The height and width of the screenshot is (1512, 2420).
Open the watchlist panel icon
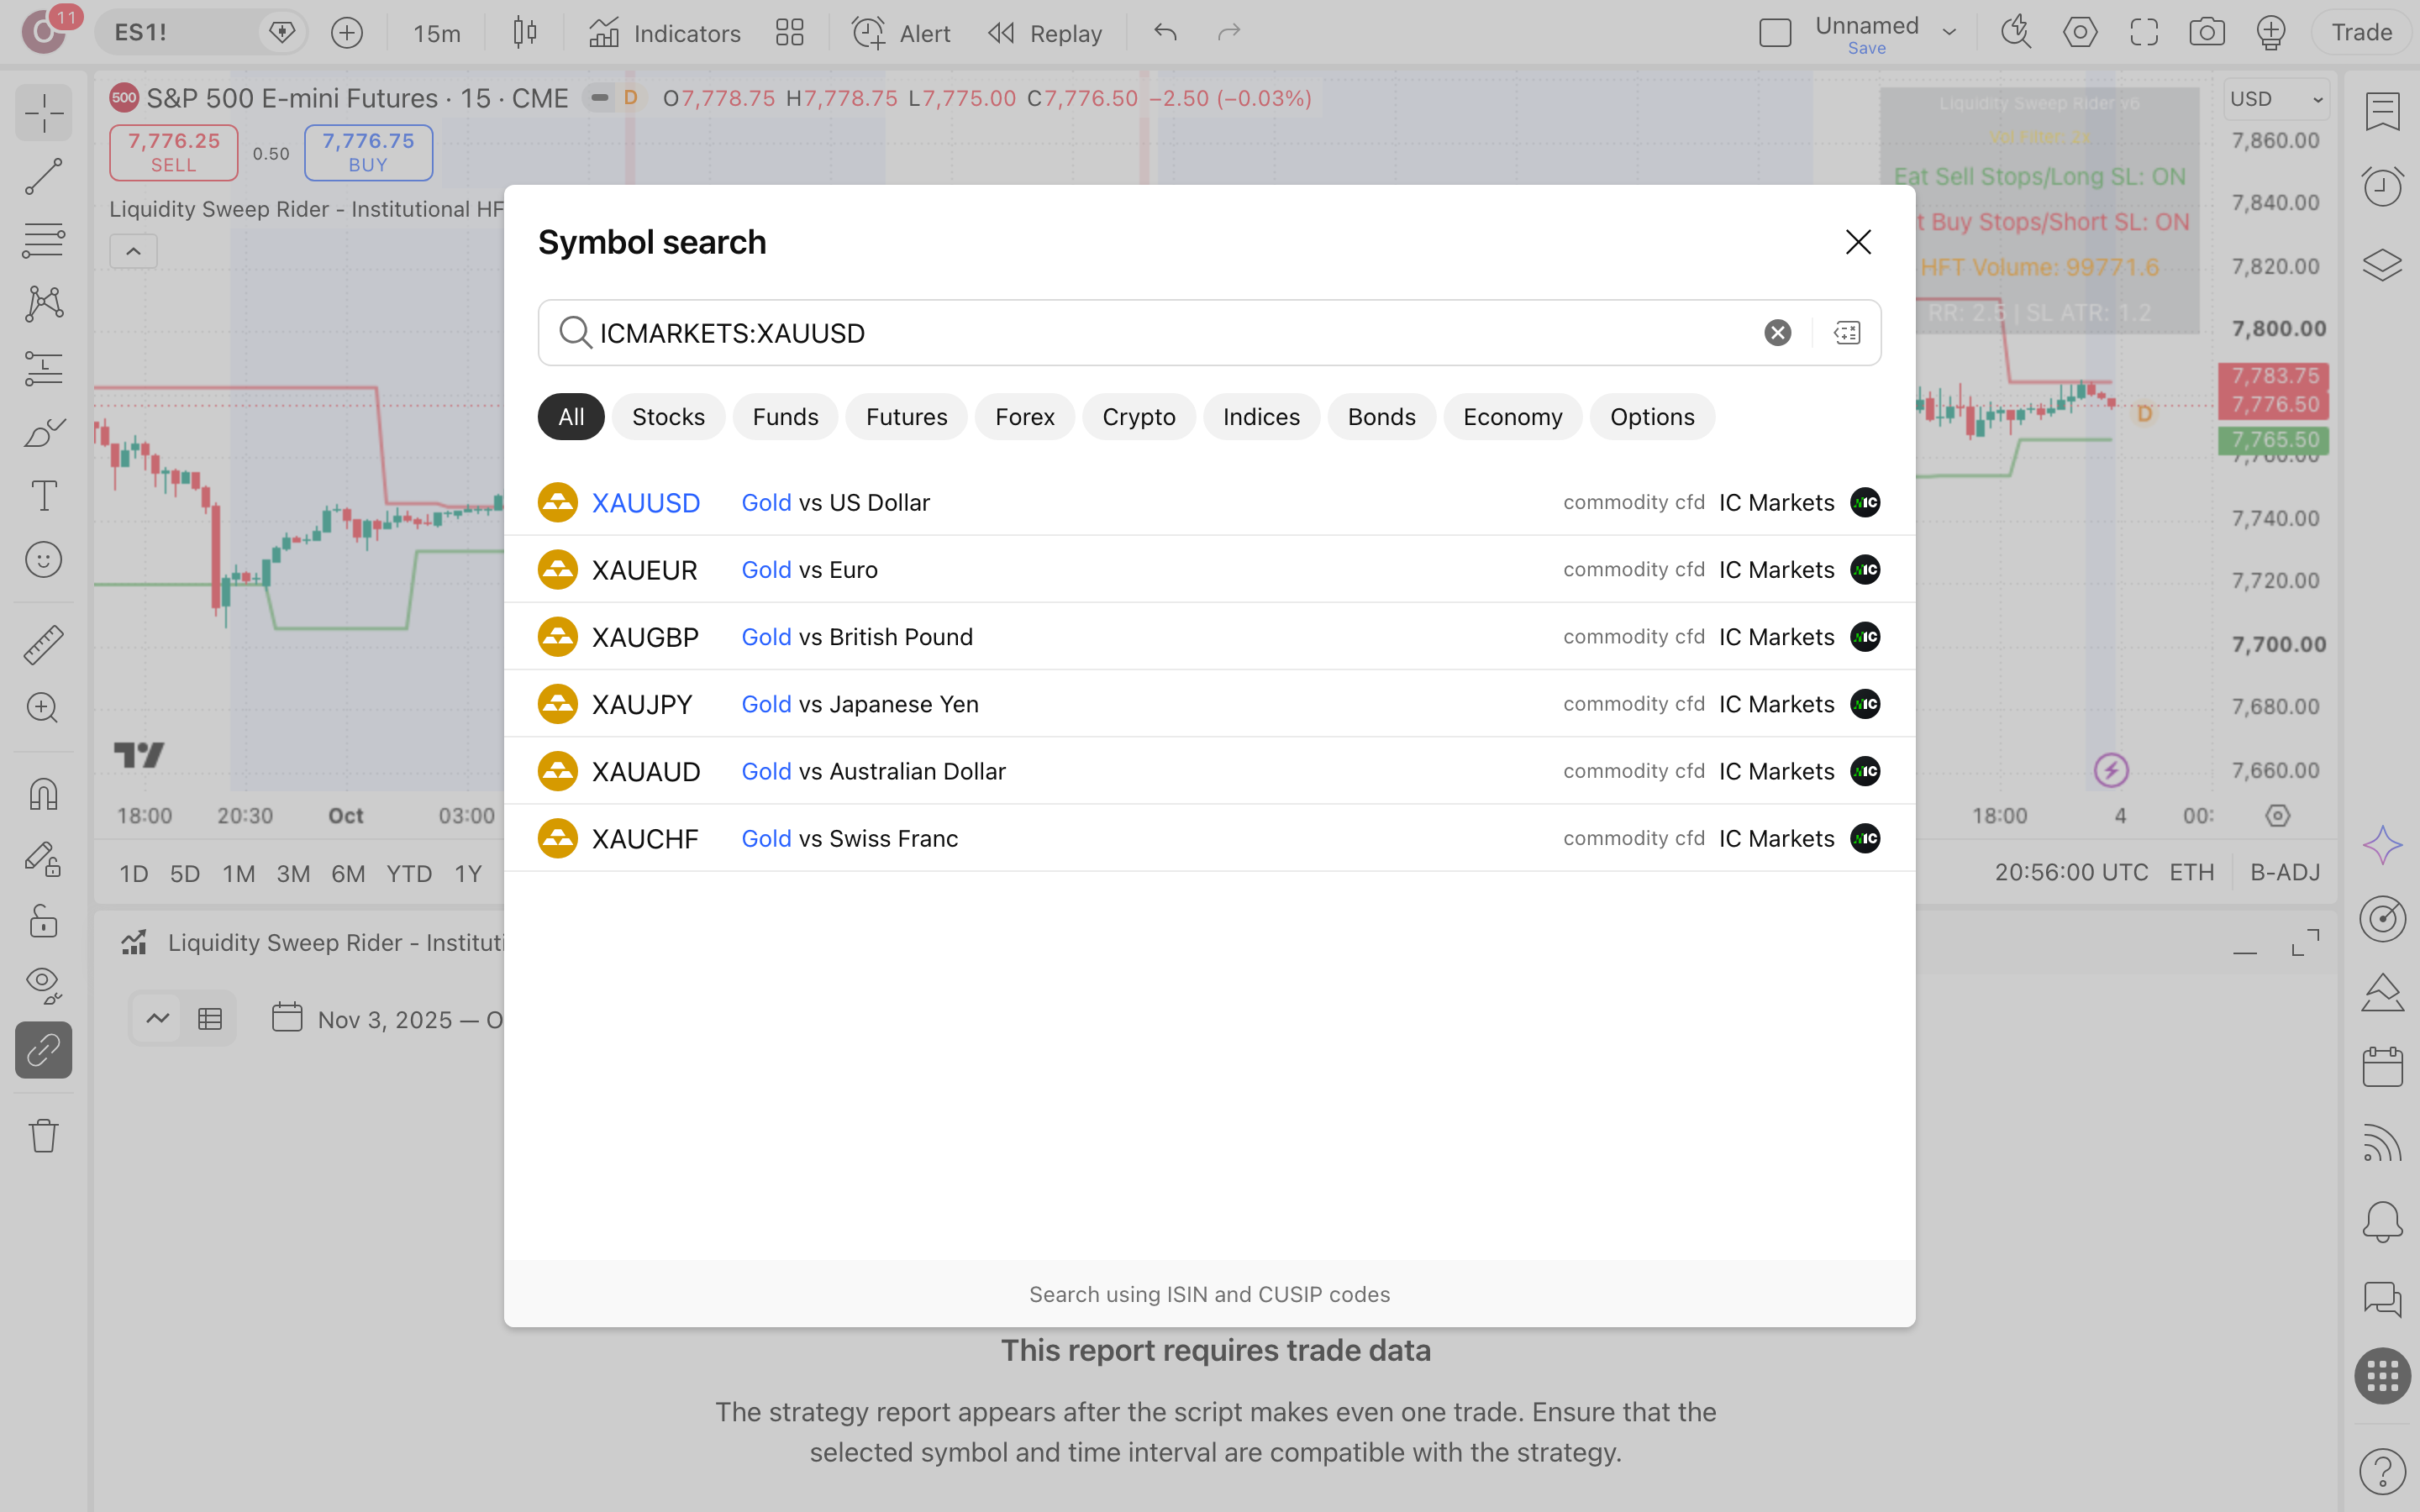click(x=2382, y=112)
